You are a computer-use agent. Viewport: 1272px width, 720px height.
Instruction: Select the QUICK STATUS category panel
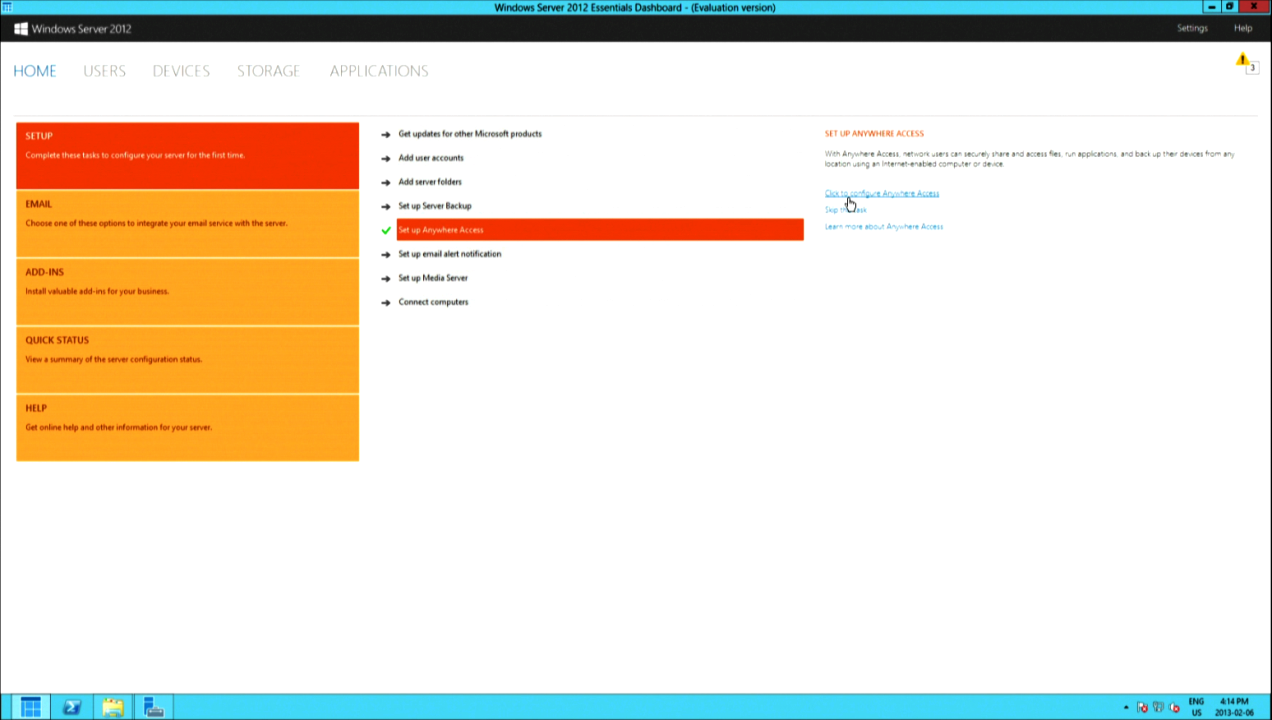tap(187, 360)
